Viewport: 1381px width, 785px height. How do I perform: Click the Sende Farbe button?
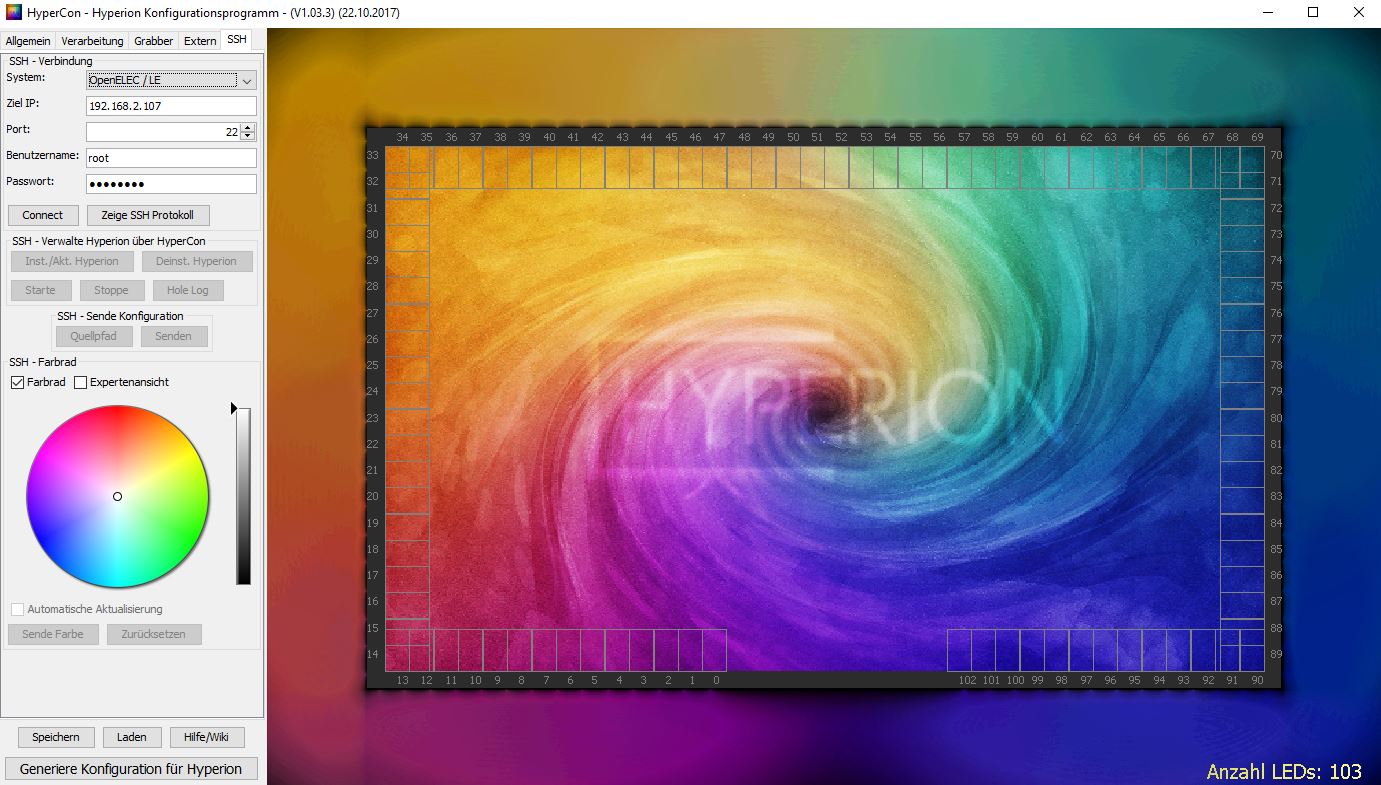(53, 634)
